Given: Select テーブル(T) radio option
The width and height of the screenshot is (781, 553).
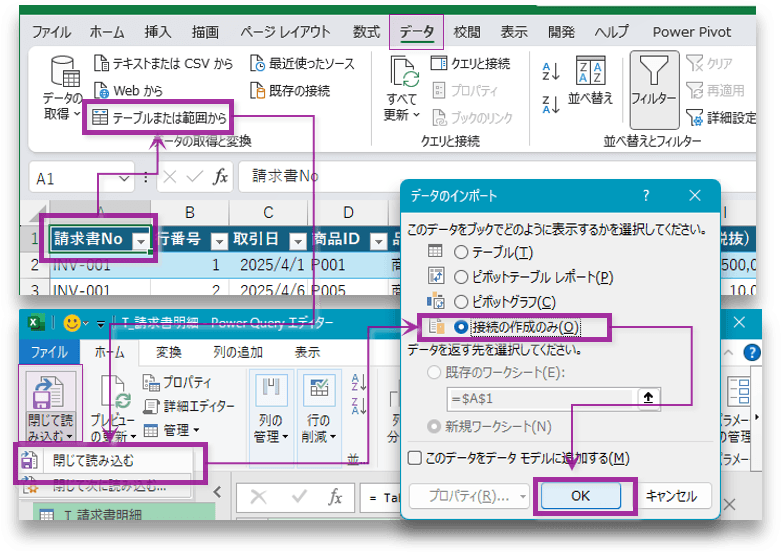Looking at the screenshot, I should click(461, 252).
